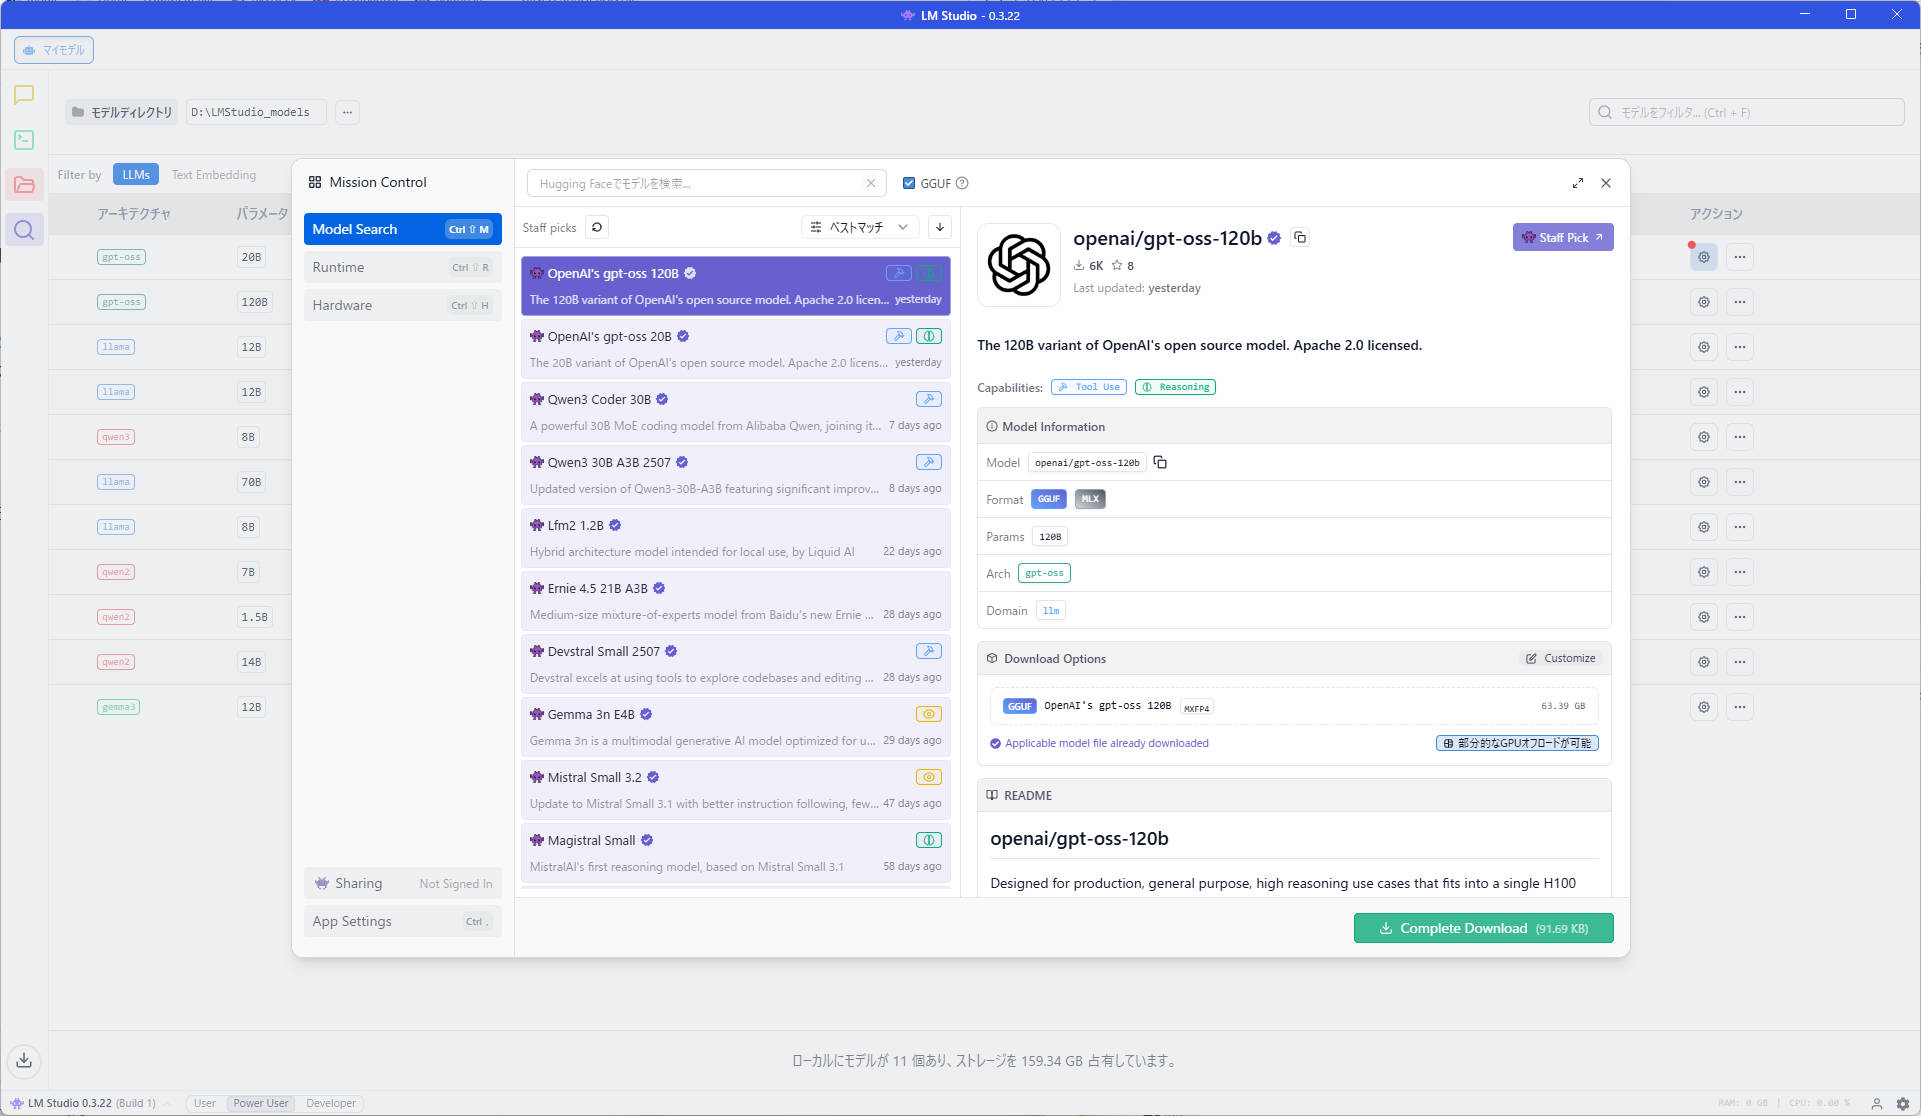Open gear settings for gemma3 12B row
Screen dimensions: 1921x1116
tap(1704, 707)
